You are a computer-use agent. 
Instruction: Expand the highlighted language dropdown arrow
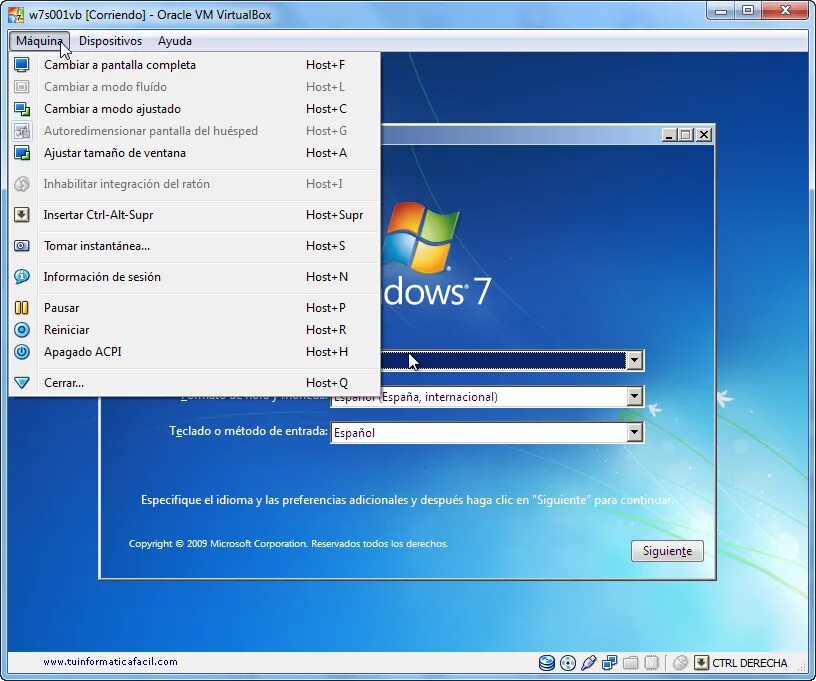coord(634,361)
